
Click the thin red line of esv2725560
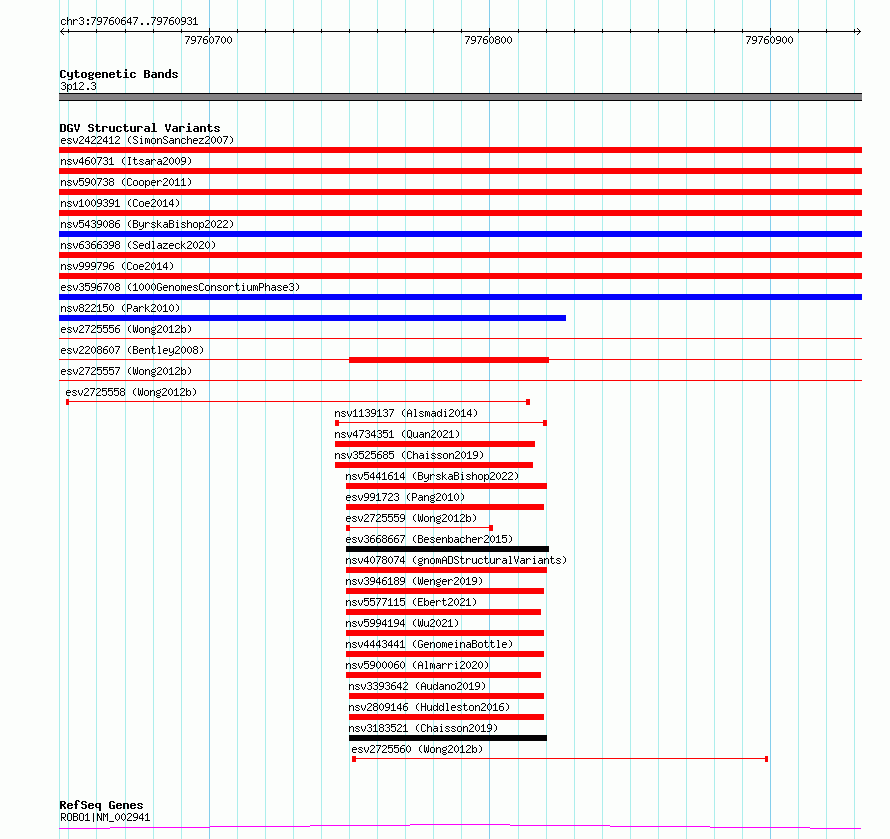coord(560,759)
